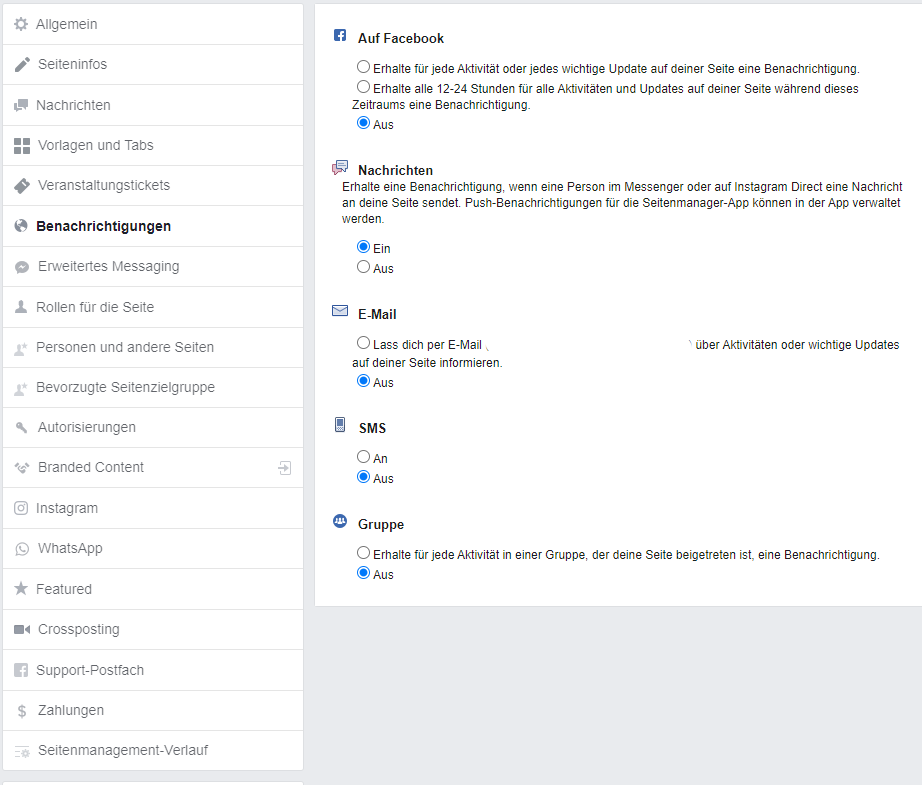Open Crossposting settings
922x785 pixels.
[x=153, y=630]
